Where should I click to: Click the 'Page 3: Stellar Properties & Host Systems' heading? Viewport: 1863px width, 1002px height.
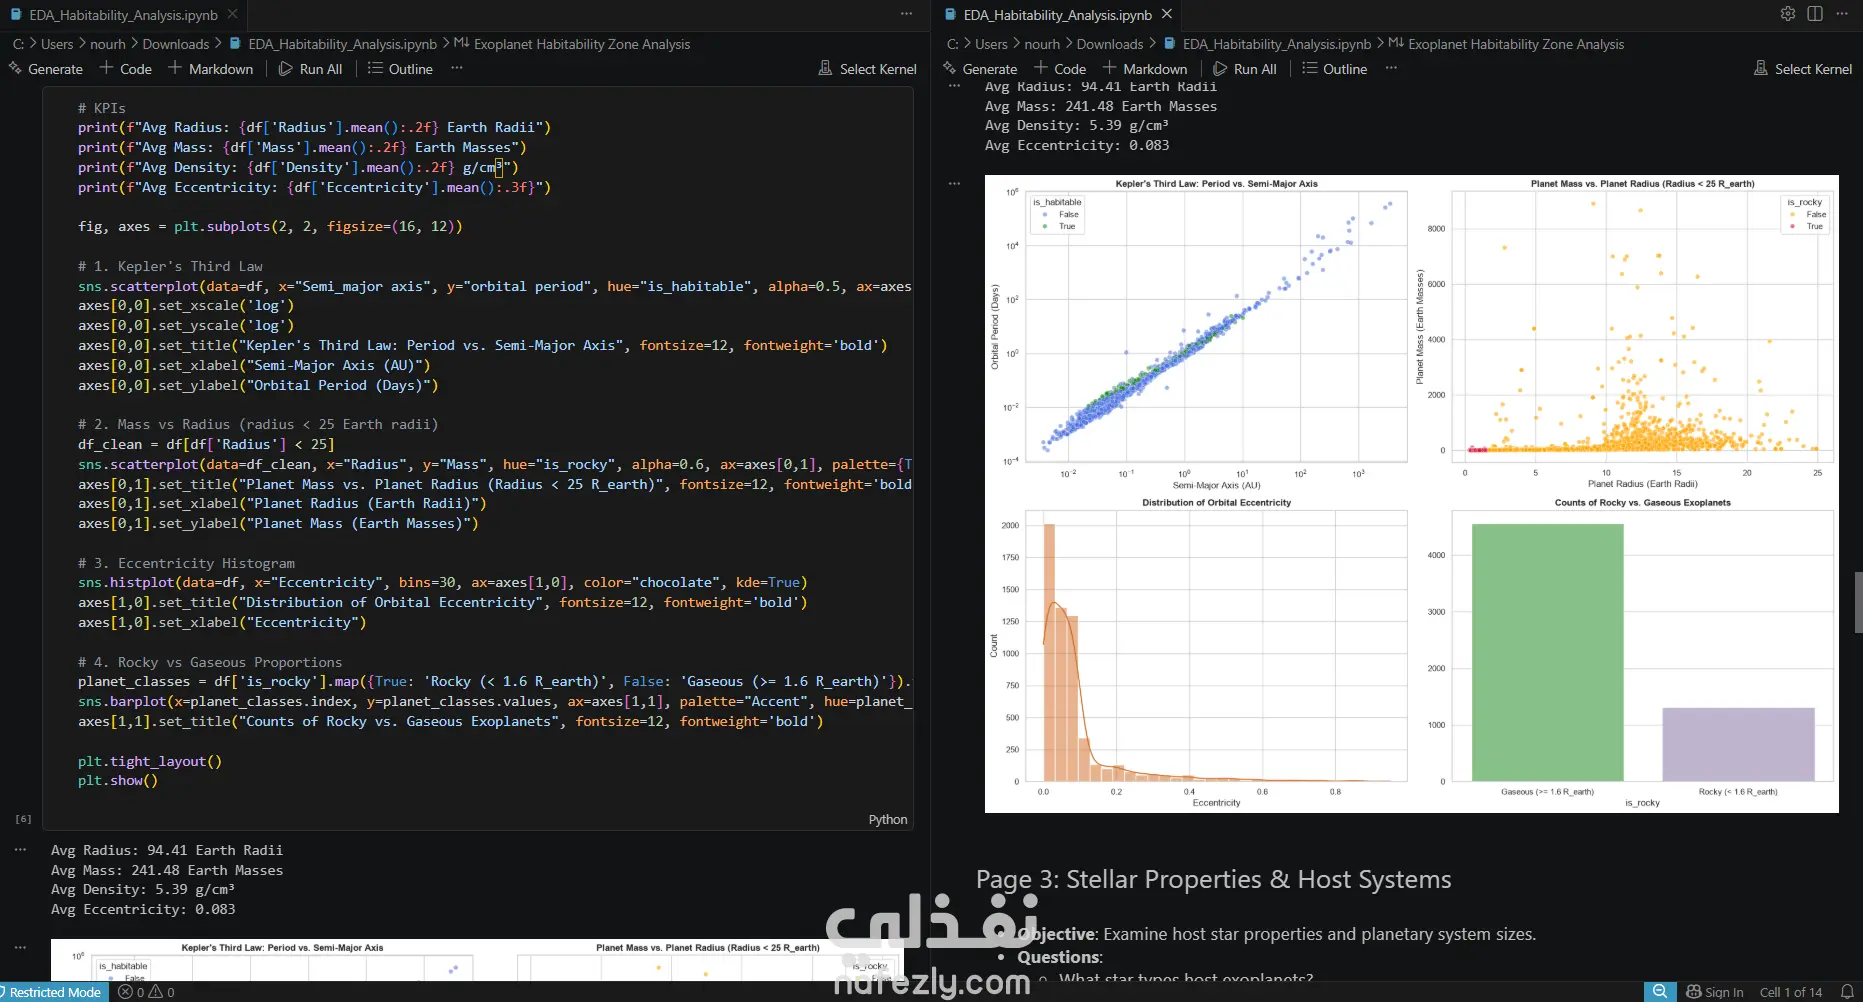1213,879
